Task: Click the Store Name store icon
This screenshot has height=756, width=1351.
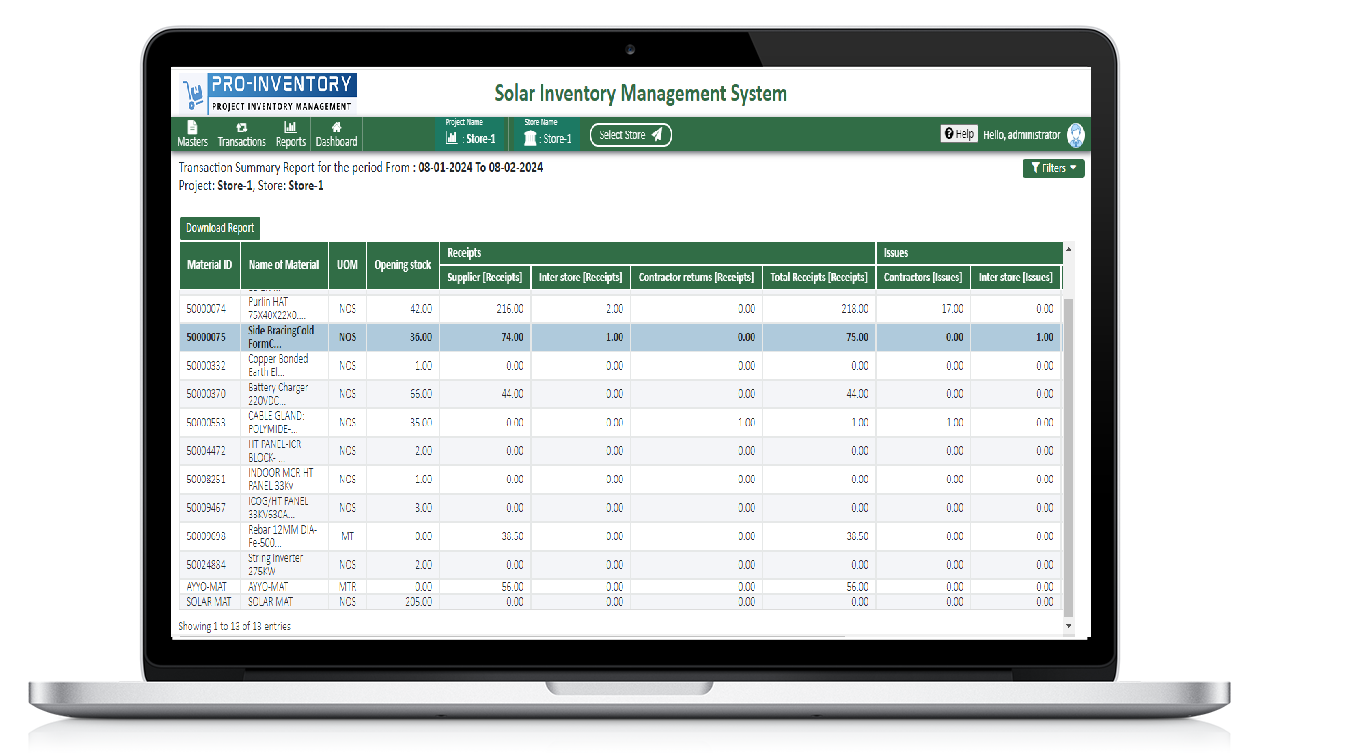Action: click(x=530, y=138)
